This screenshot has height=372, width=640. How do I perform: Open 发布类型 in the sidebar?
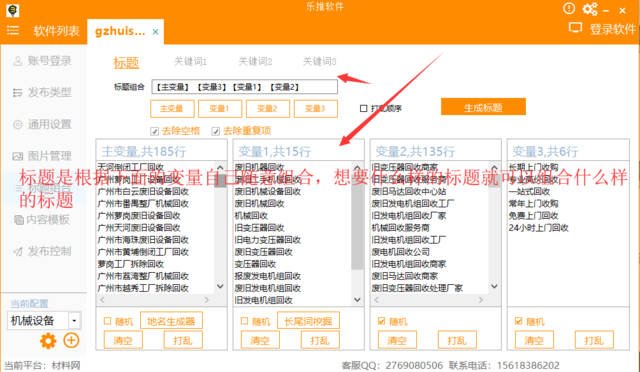(x=43, y=92)
